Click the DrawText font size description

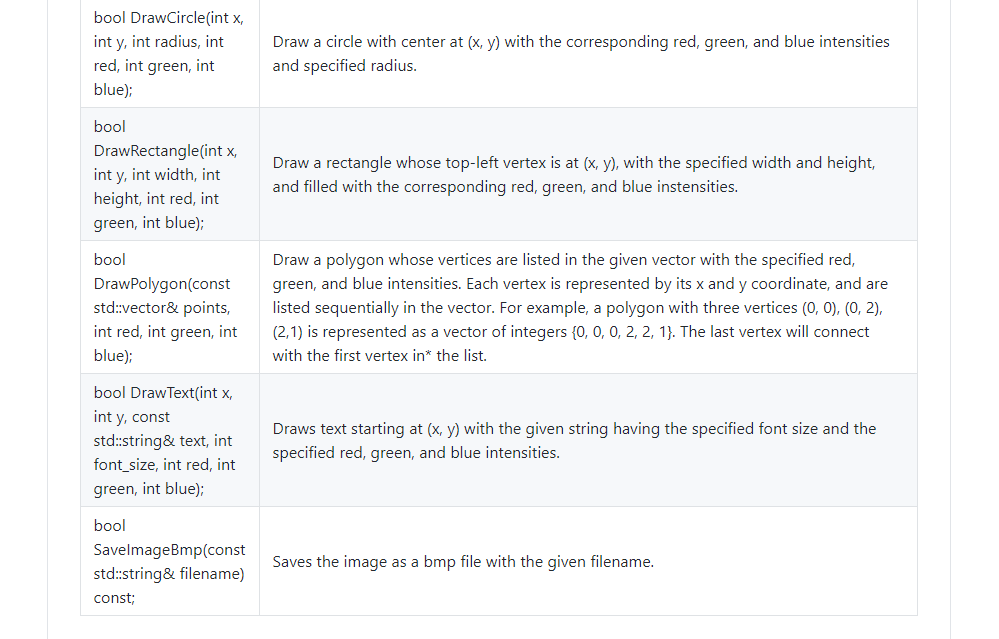point(575,441)
